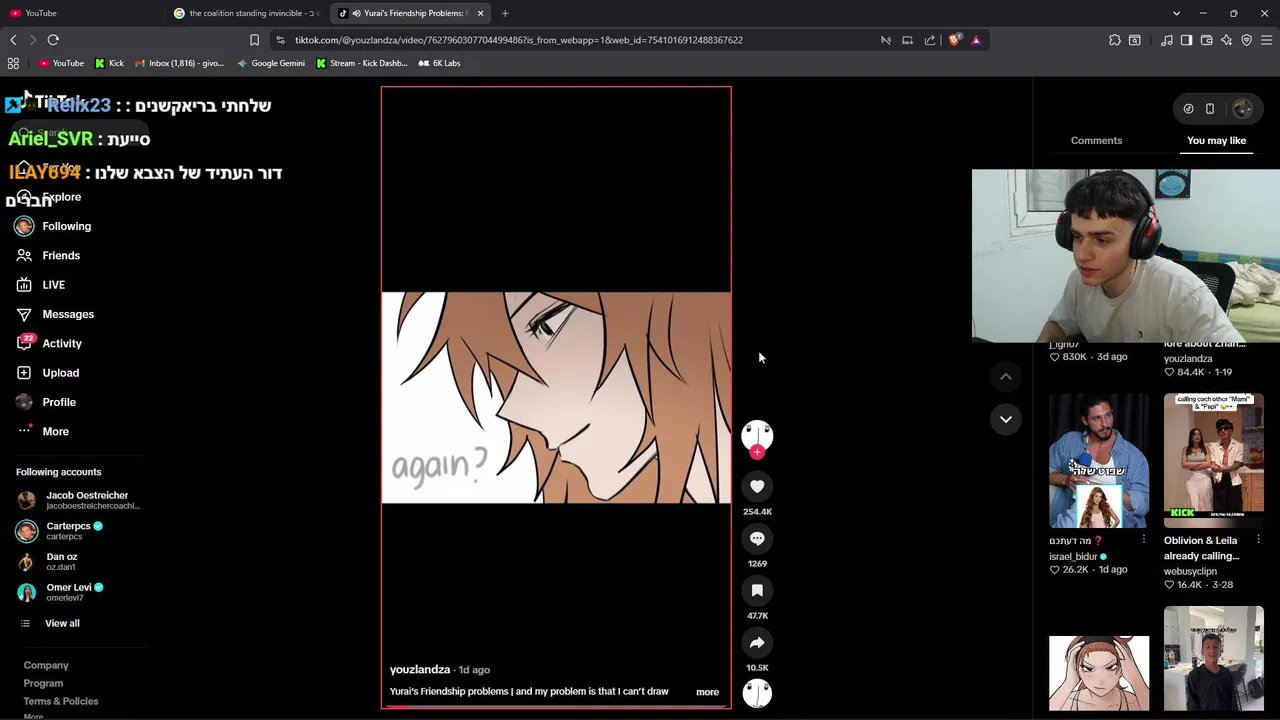Open the Brave VPN shield icon
Screen dimensions: 1280x720
point(1246,40)
